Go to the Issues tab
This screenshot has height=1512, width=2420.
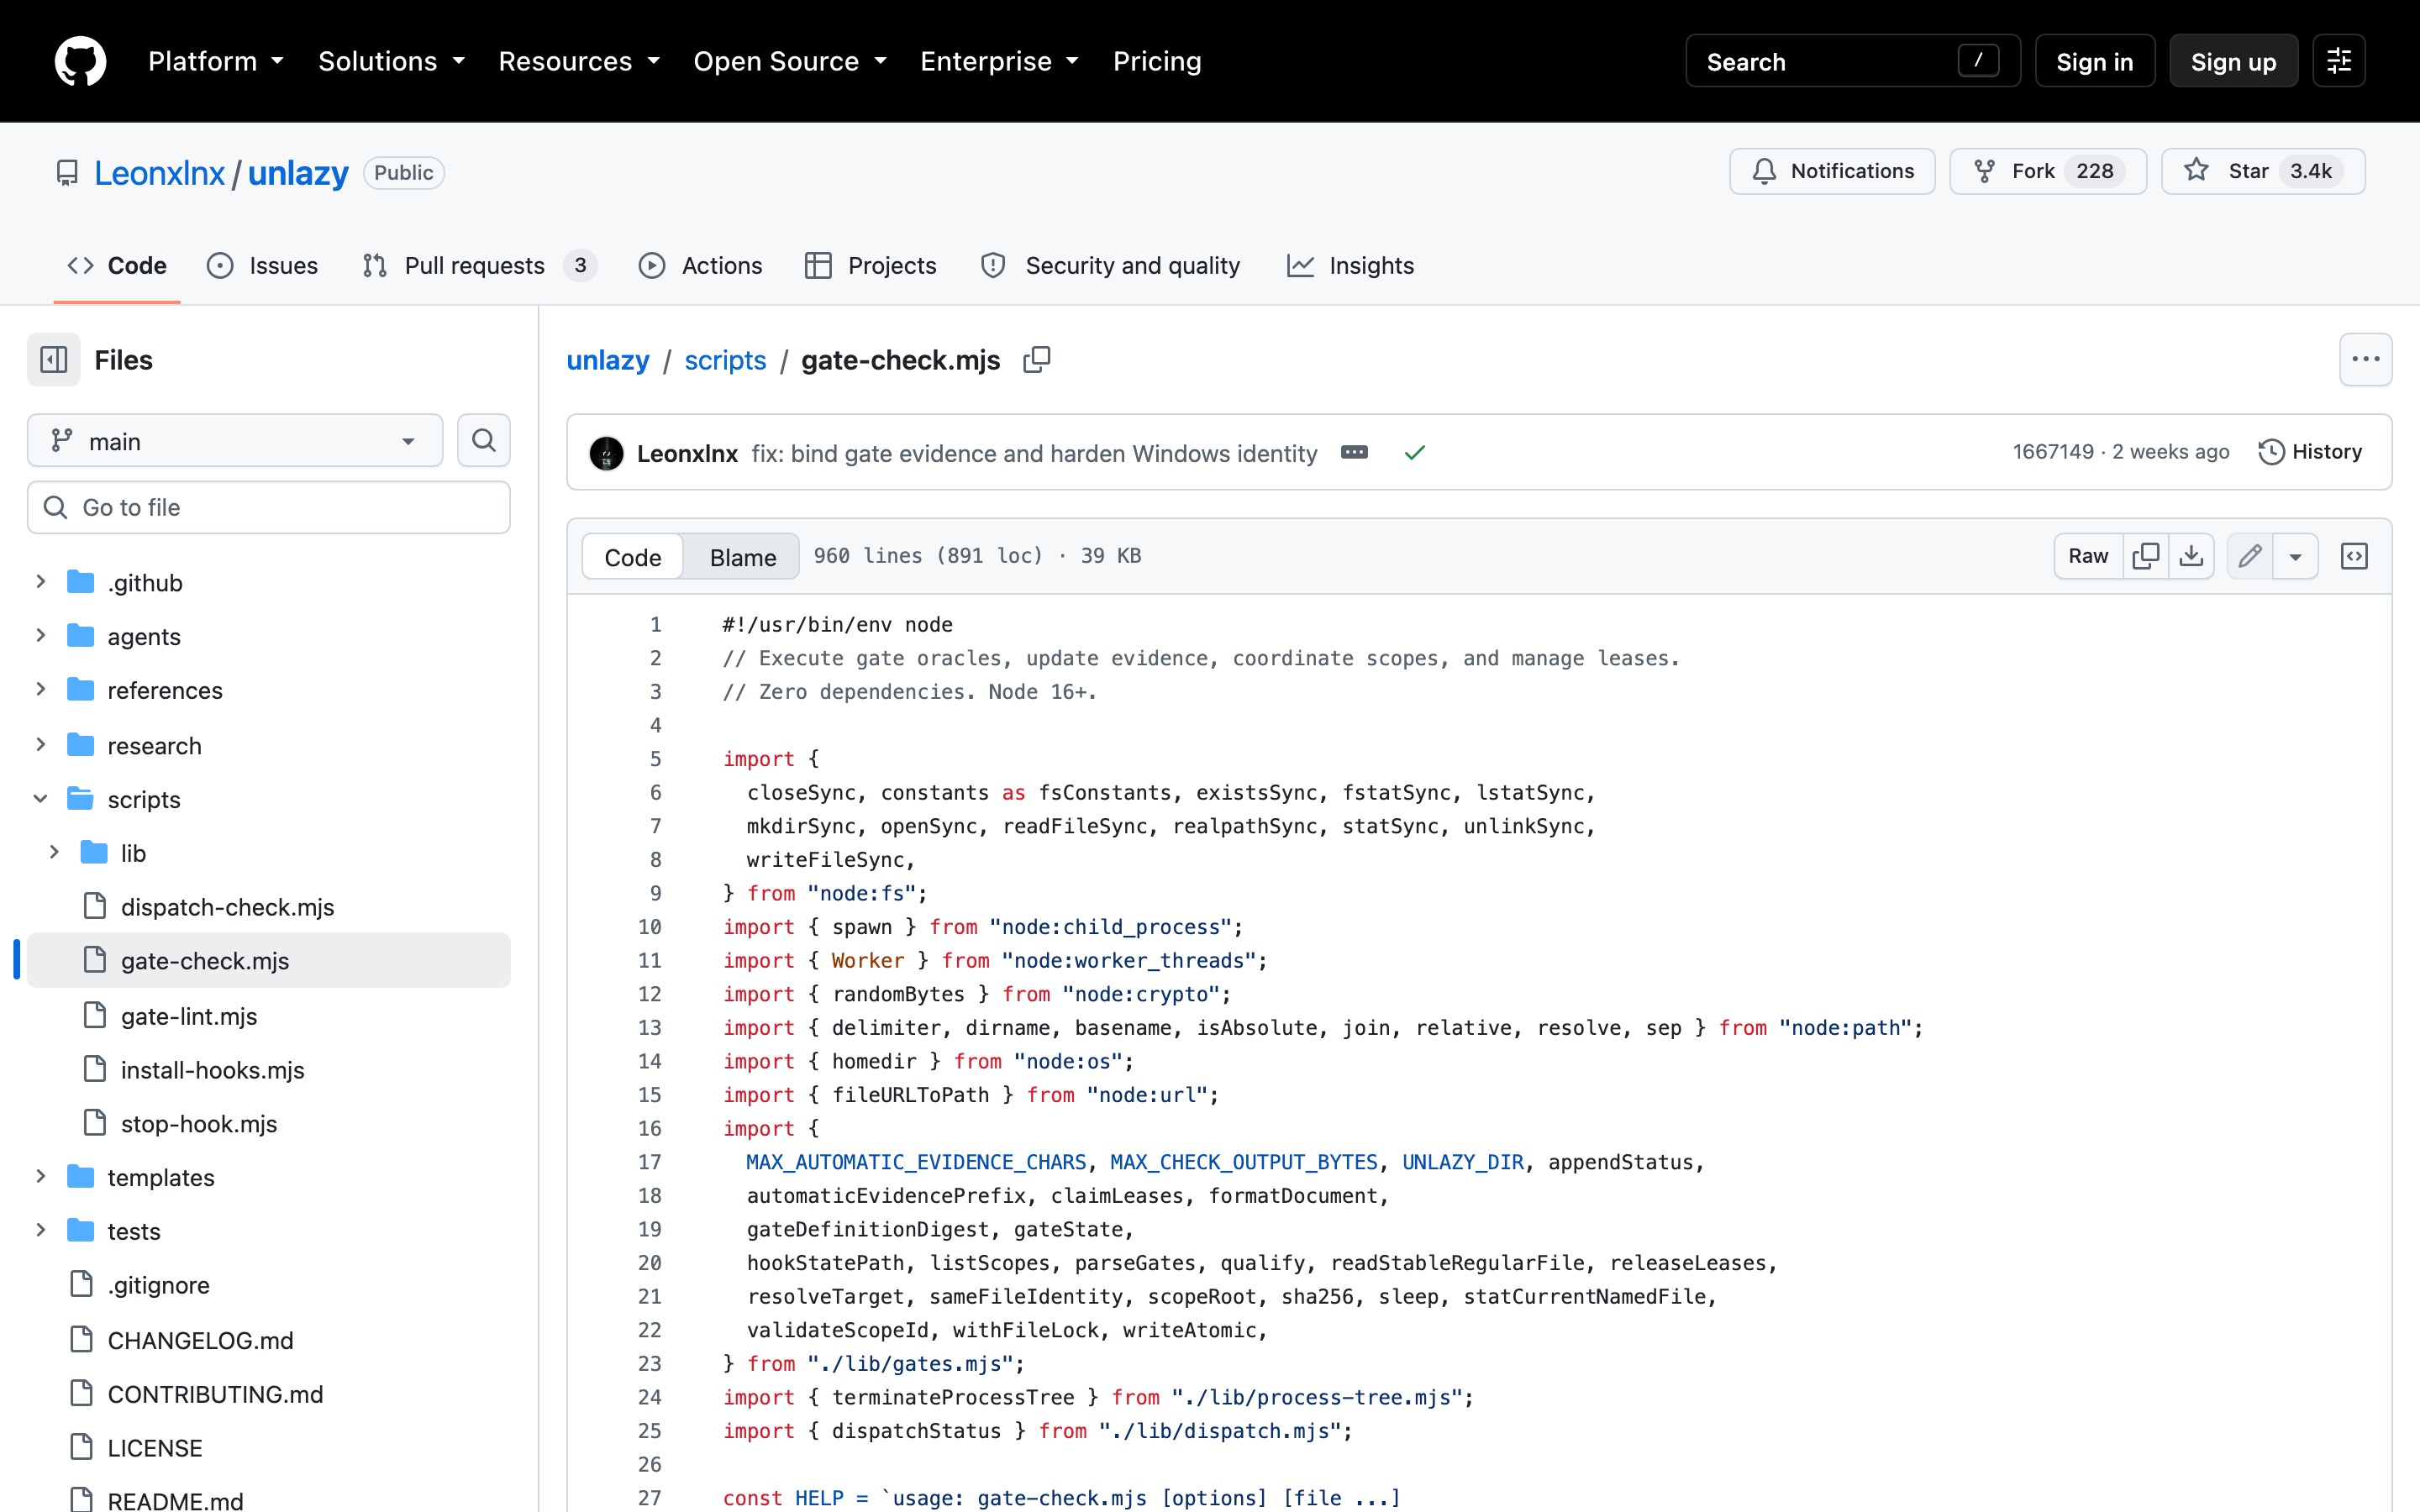pos(262,266)
